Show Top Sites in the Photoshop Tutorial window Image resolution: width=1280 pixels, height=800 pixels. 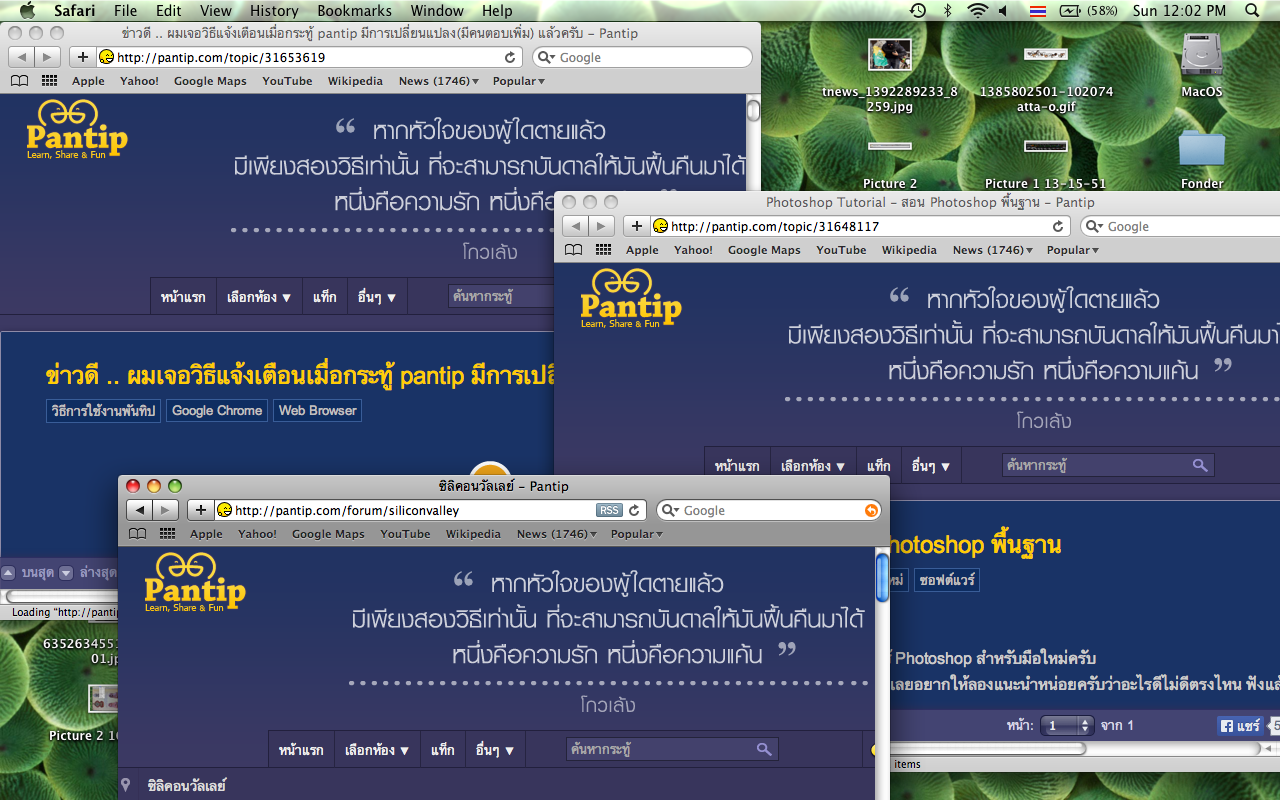(603, 250)
